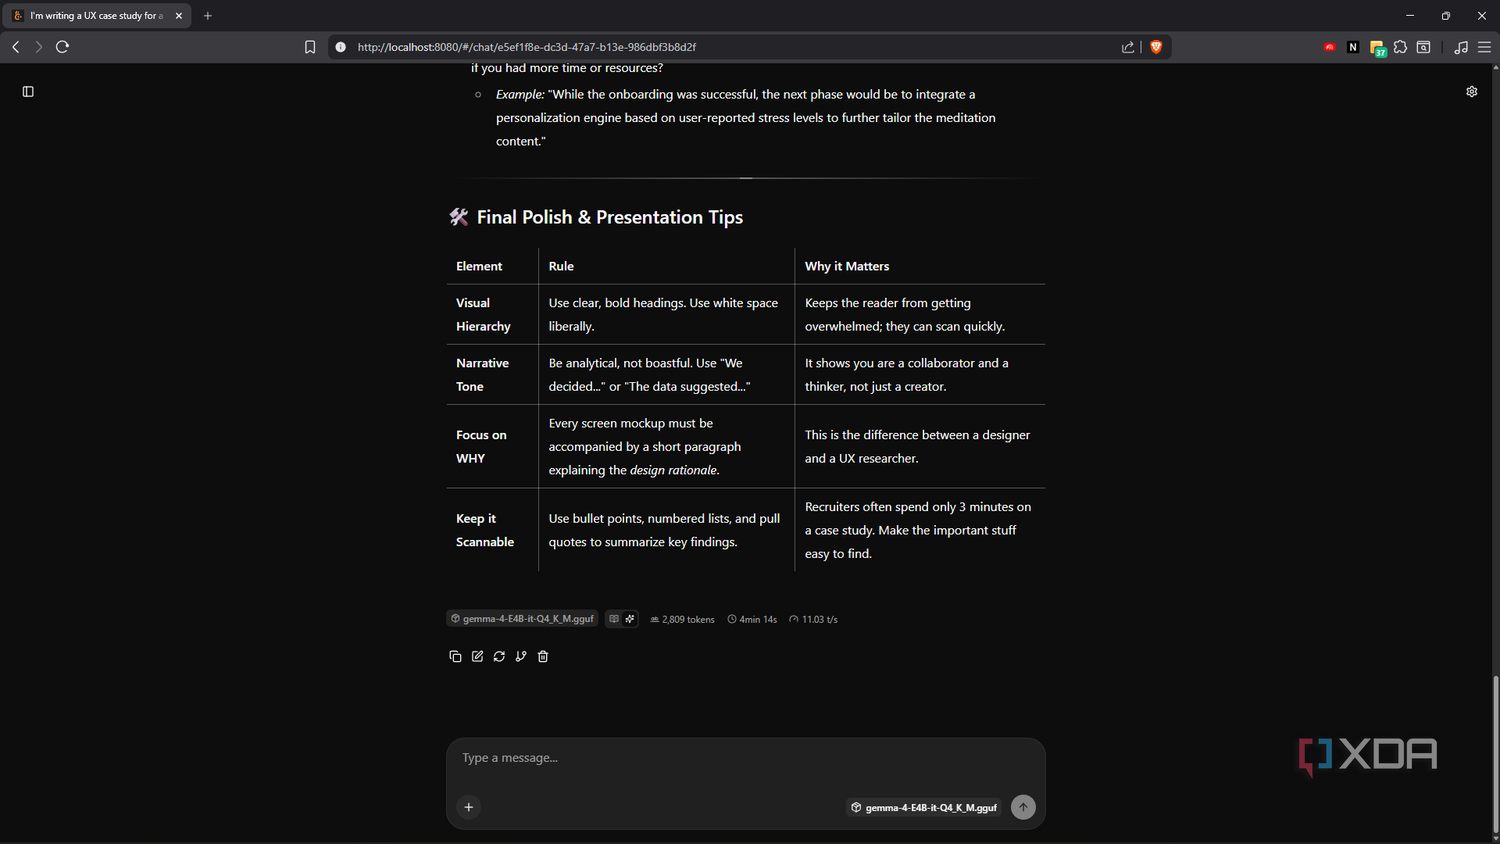Click the 11.03 t/s speed statistic
Image resolution: width=1500 pixels, height=844 pixels.
click(x=813, y=619)
